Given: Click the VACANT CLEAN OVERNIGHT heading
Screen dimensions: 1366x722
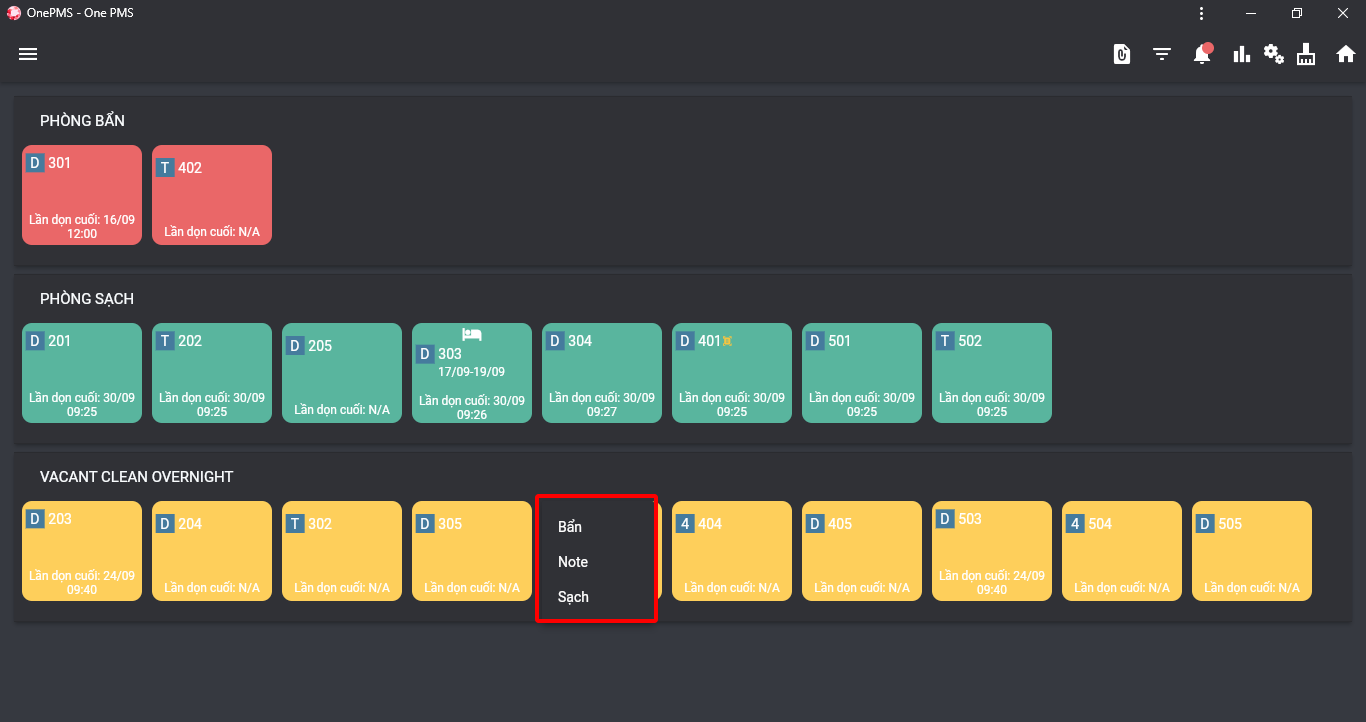Looking at the screenshot, I should pyautogui.click(x=136, y=477).
